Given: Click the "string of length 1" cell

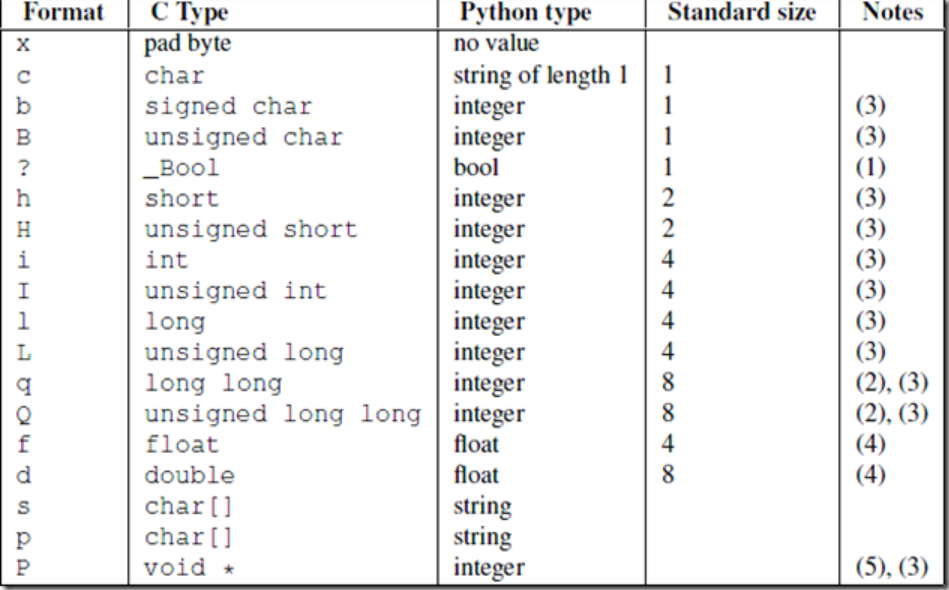Looking at the screenshot, I should tap(542, 75).
